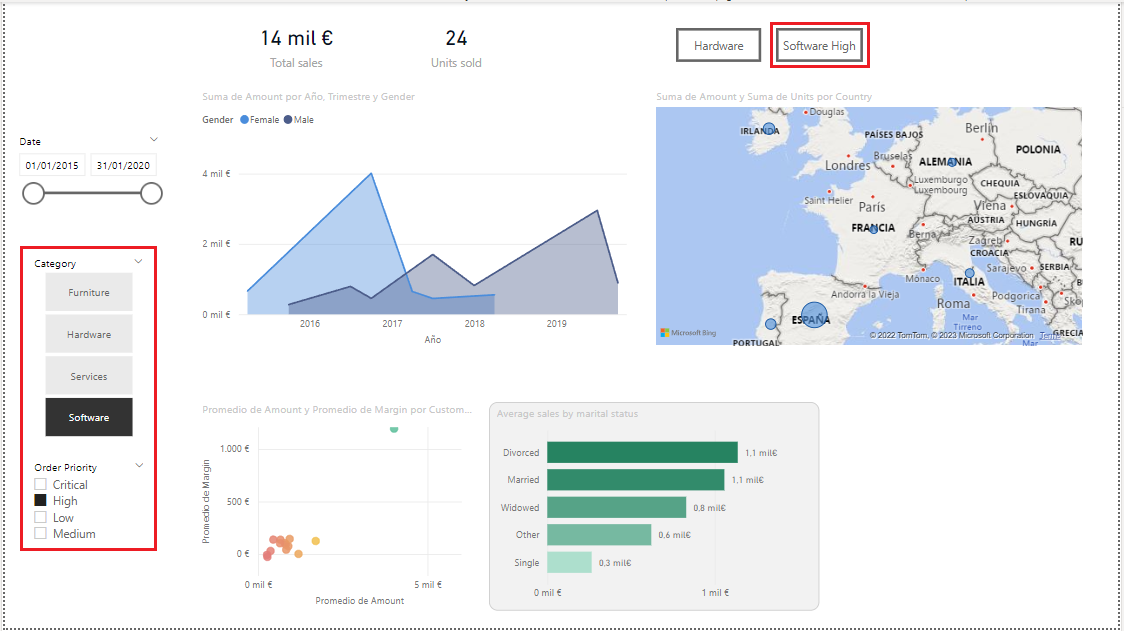Click the large España bubble on map
The height and width of the screenshot is (631, 1124).
point(815,315)
